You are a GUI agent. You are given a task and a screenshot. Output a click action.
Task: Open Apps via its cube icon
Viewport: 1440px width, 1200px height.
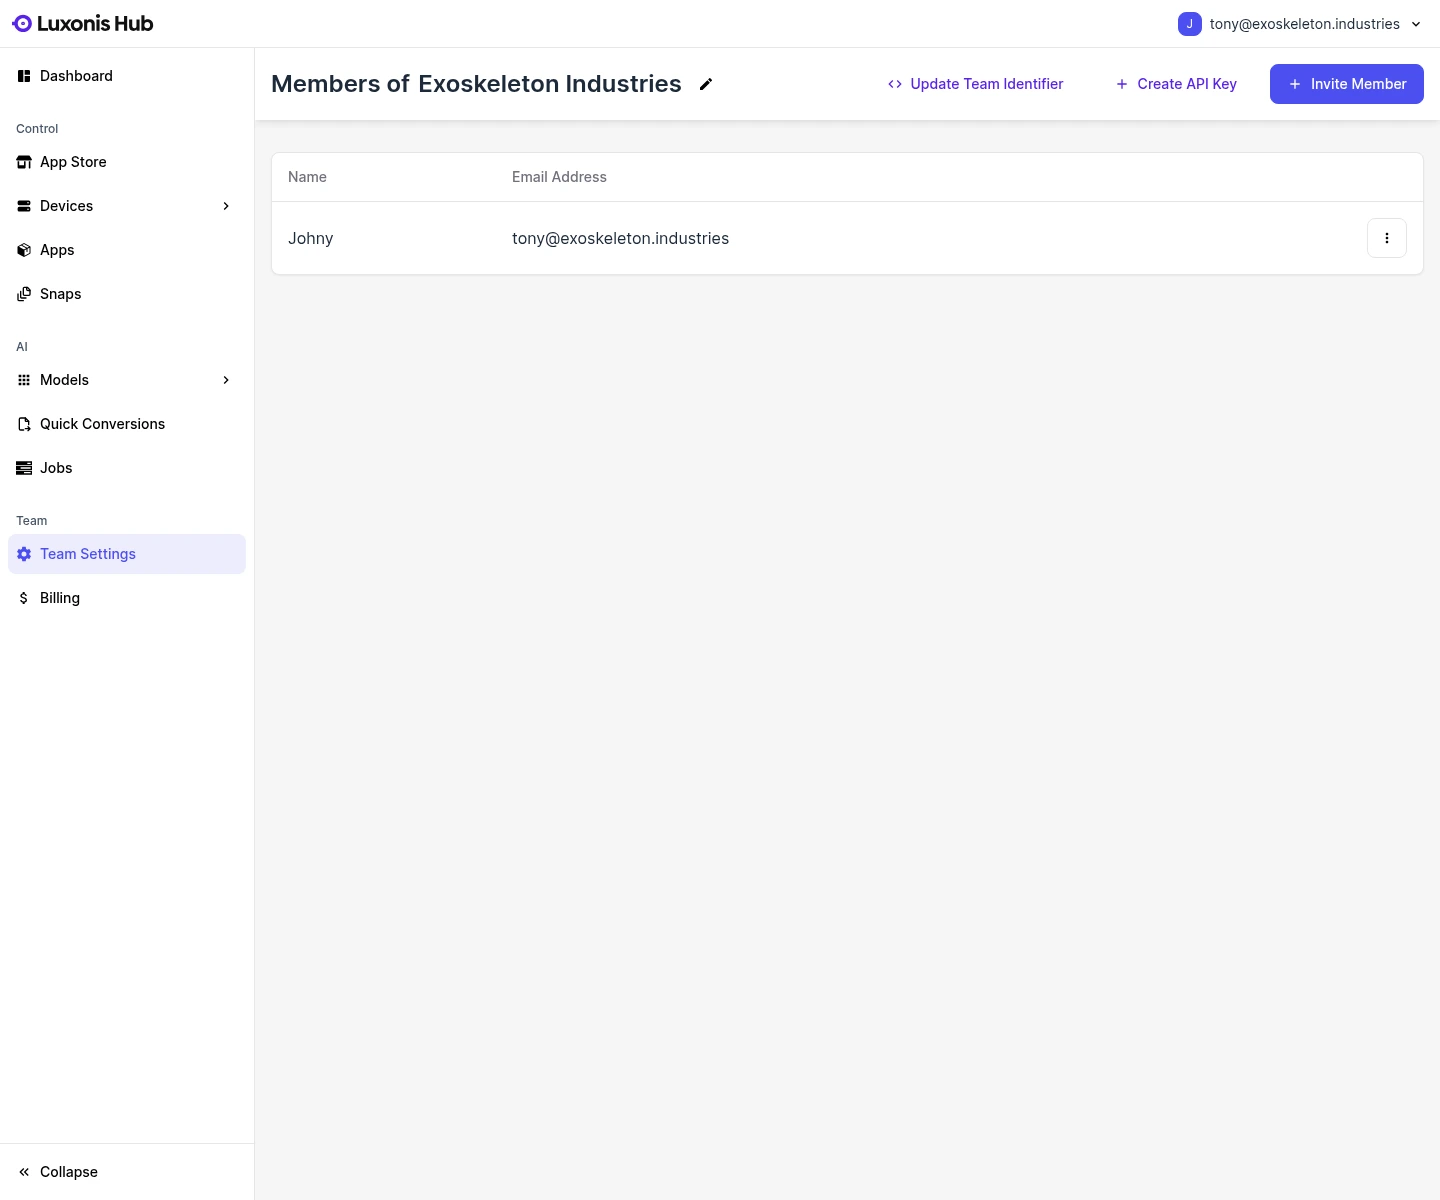click(x=24, y=250)
